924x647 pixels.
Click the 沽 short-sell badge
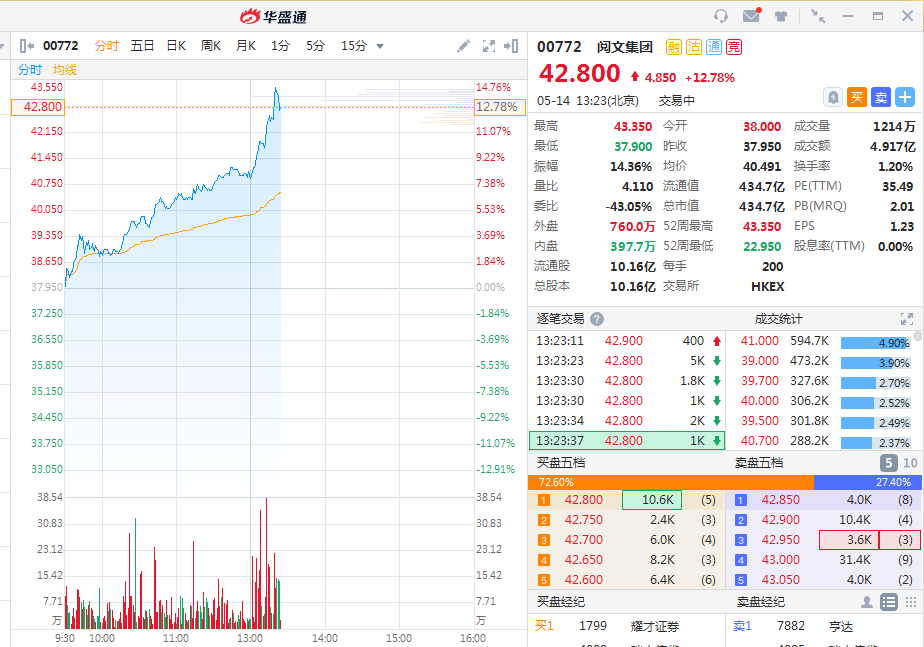pyautogui.click(x=694, y=47)
